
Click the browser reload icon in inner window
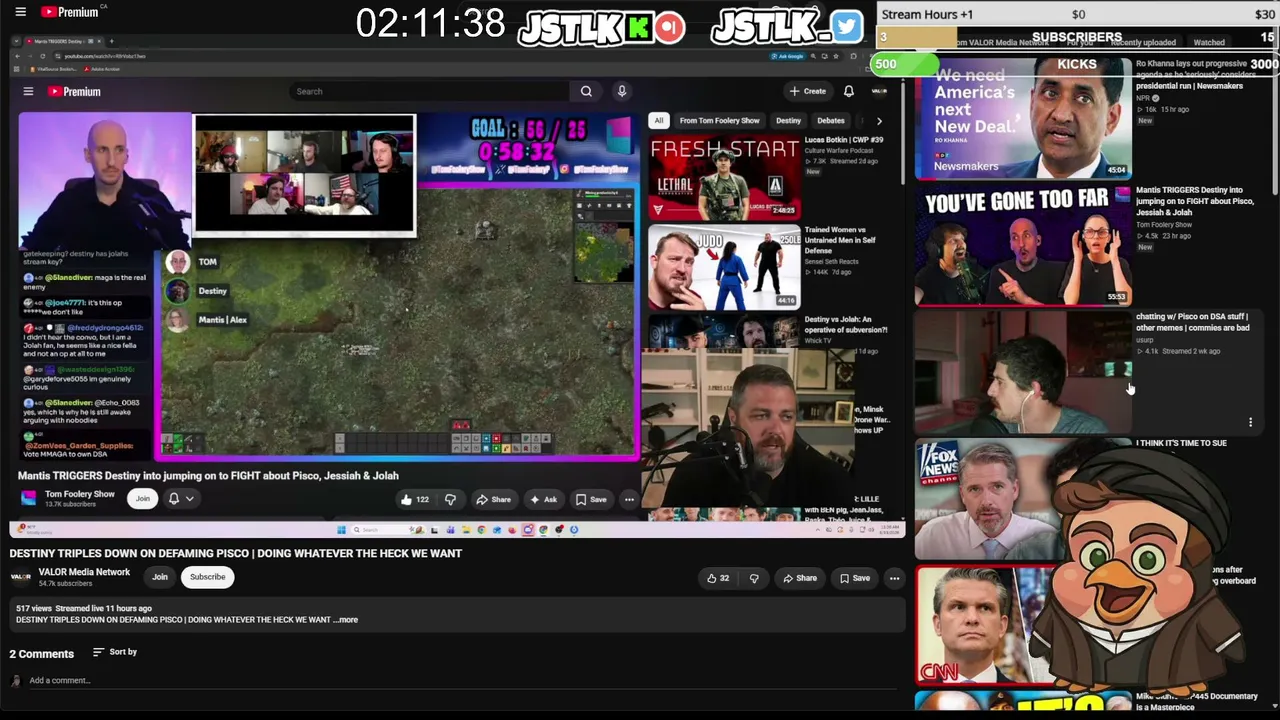(43, 56)
